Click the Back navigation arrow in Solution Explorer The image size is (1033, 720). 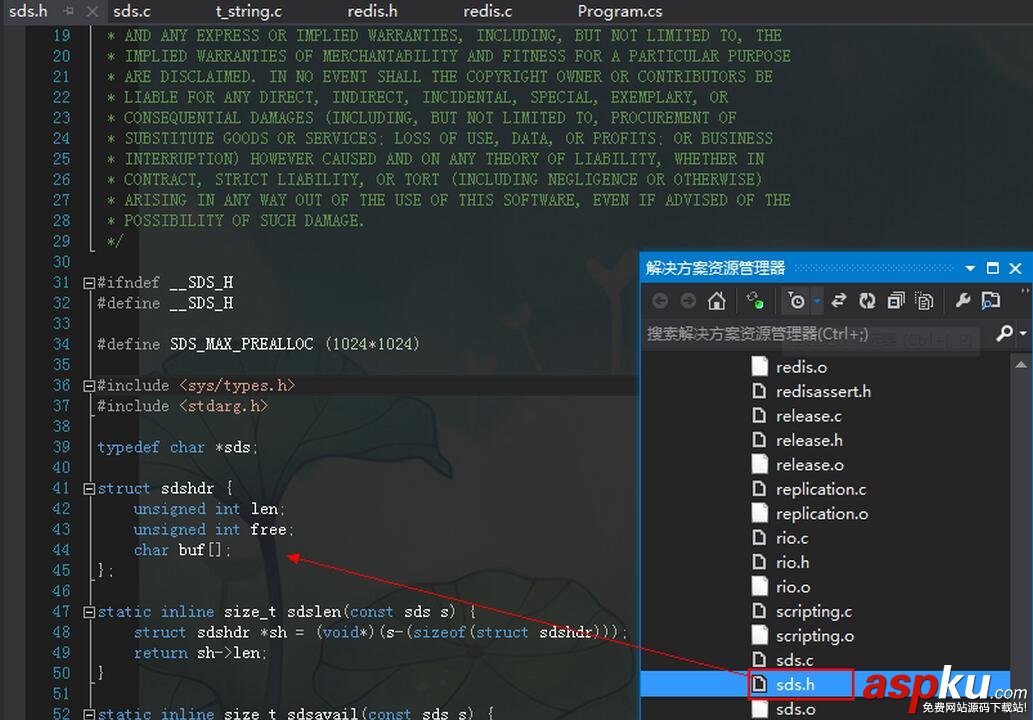659,301
